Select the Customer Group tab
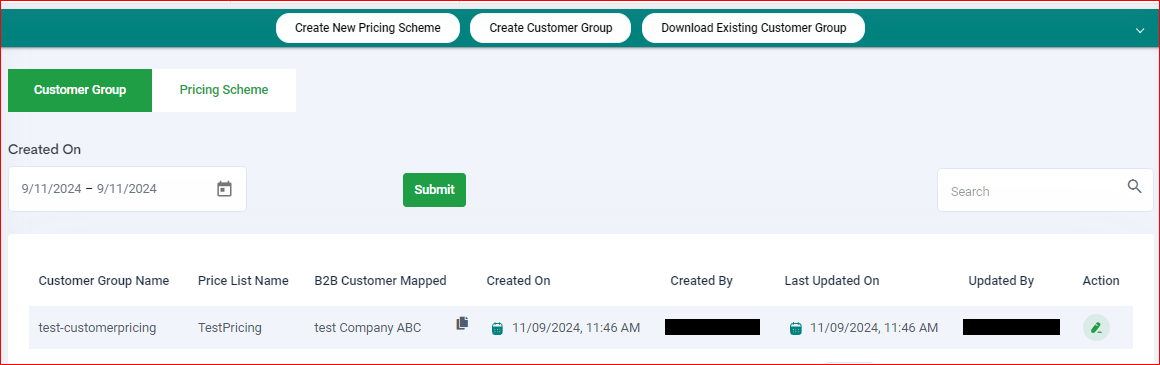Screen dimensions: 1160x365 tap(80, 90)
